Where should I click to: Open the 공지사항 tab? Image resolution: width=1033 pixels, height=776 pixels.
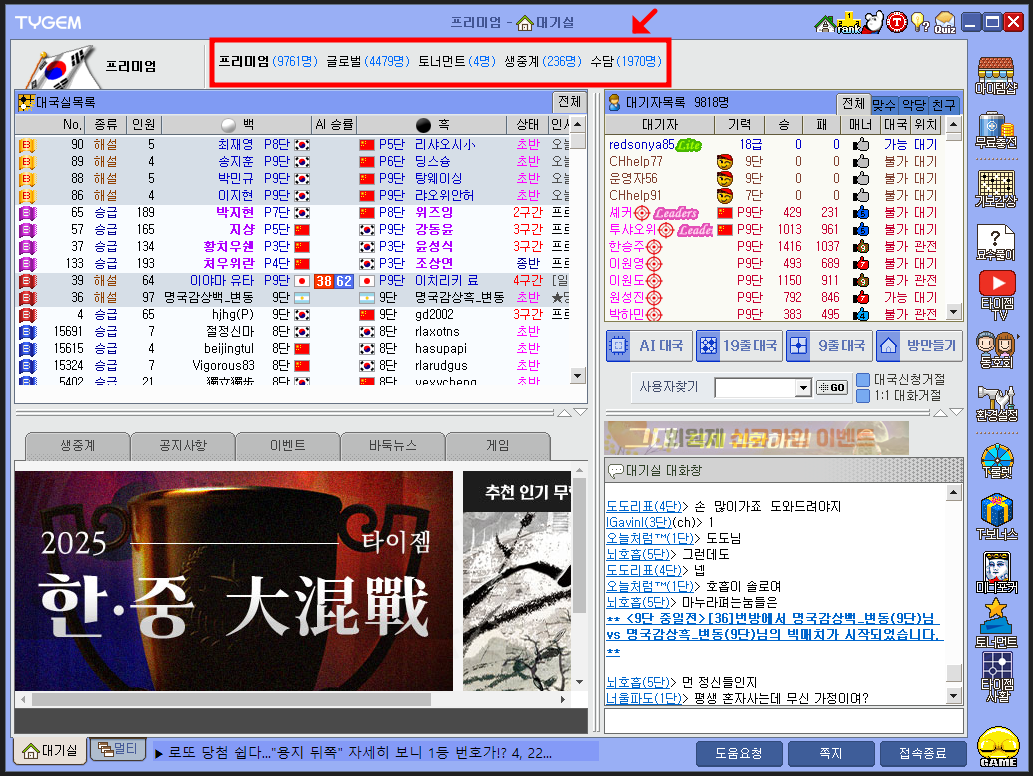click(182, 446)
